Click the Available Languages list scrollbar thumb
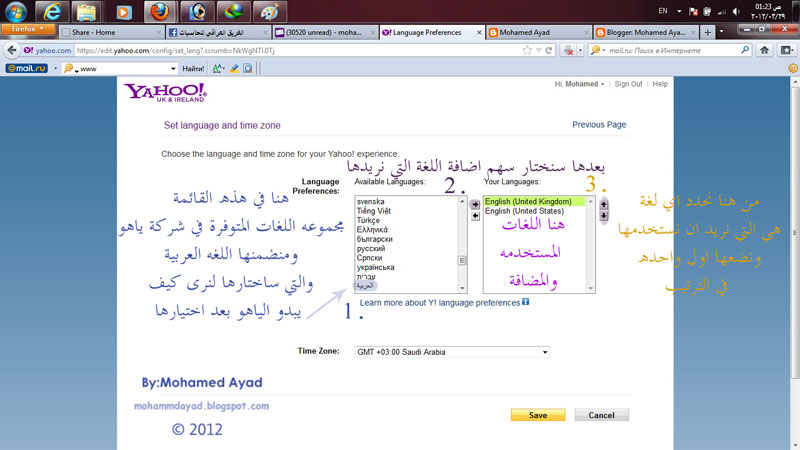 (462, 260)
